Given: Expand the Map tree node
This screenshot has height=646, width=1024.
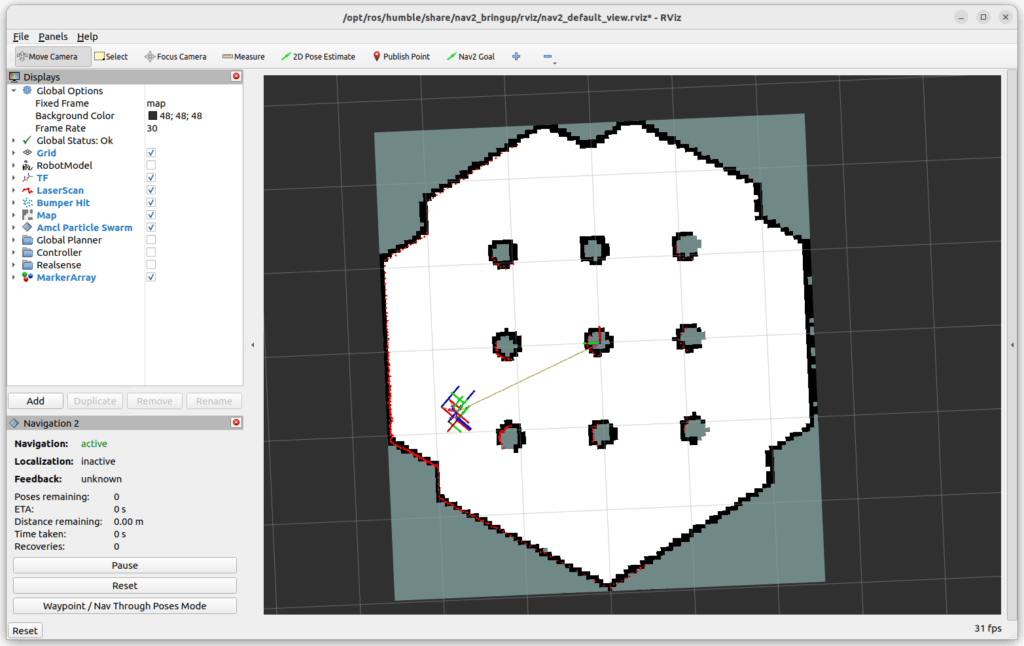Looking at the screenshot, I should [x=14, y=215].
